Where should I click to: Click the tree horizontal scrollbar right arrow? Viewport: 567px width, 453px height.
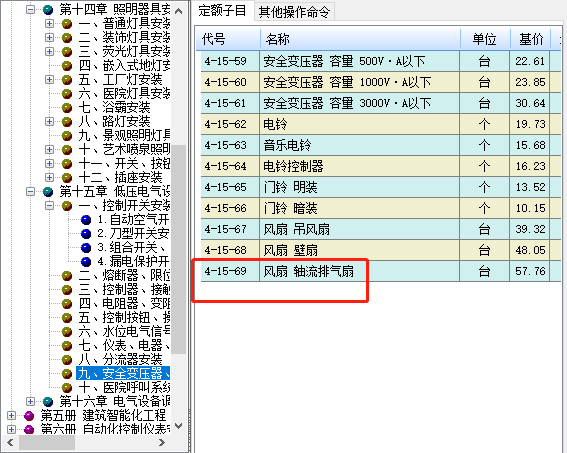coord(162,442)
